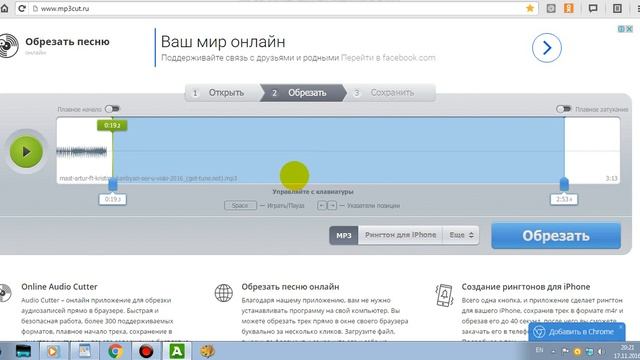Edit the start time field showing 0:19
The image size is (640, 360).
(113, 199)
